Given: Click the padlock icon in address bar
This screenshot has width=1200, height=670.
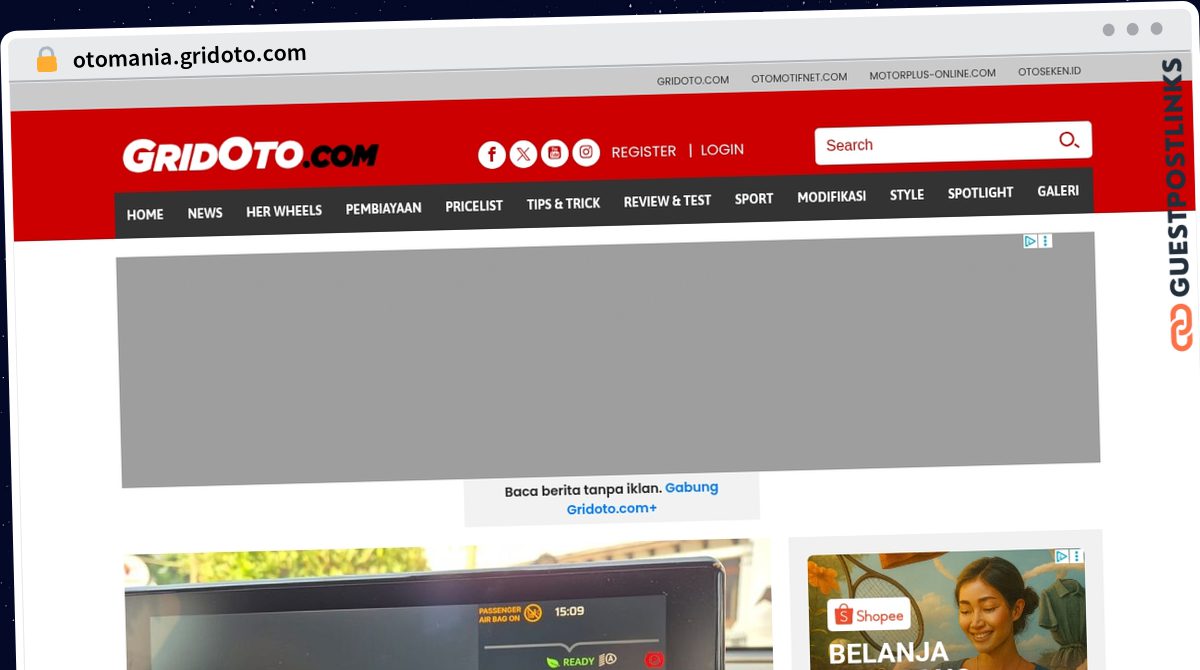Looking at the screenshot, I should (x=46, y=59).
